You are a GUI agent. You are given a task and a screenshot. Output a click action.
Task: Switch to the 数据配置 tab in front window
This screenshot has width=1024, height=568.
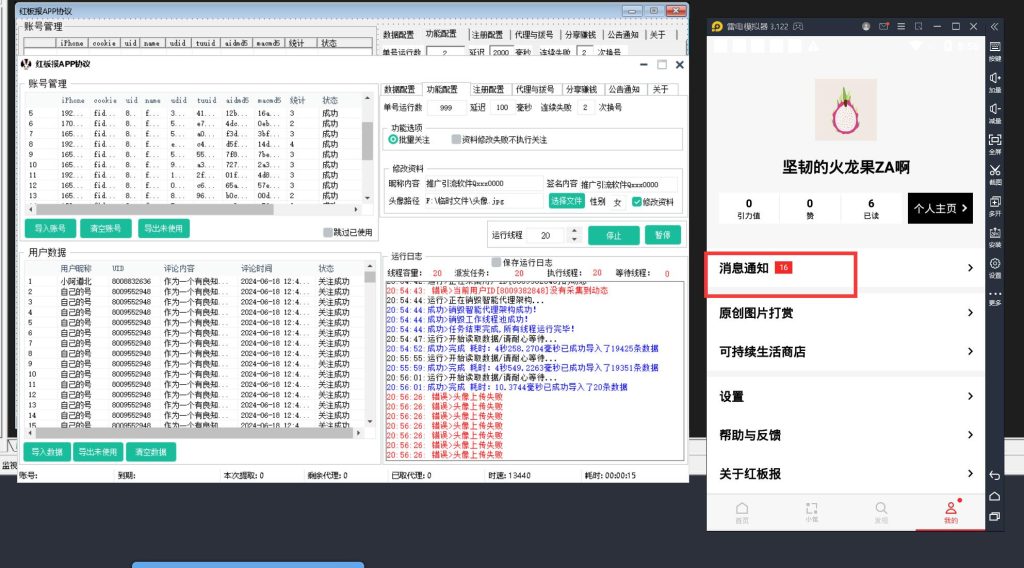(x=399, y=89)
